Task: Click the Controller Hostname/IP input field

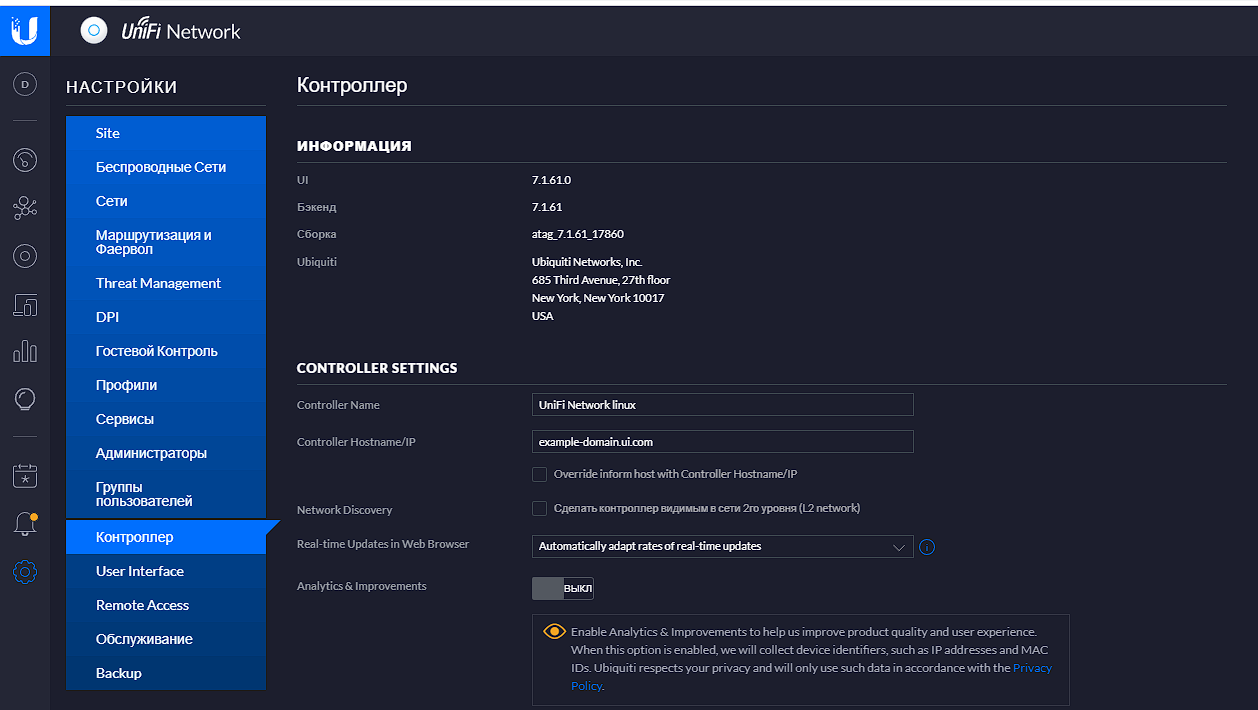Action: (x=723, y=441)
